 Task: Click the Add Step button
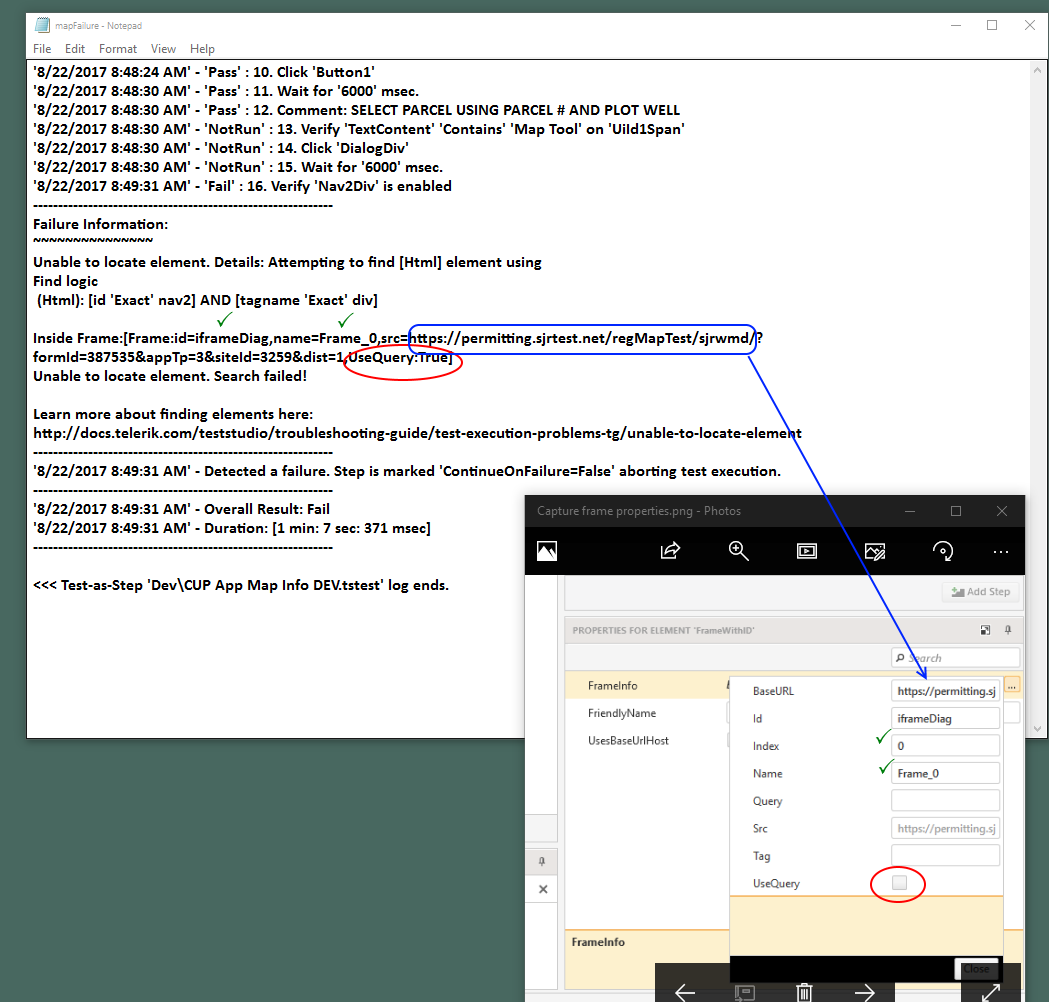pyautogui.click(x=980, y=592)
